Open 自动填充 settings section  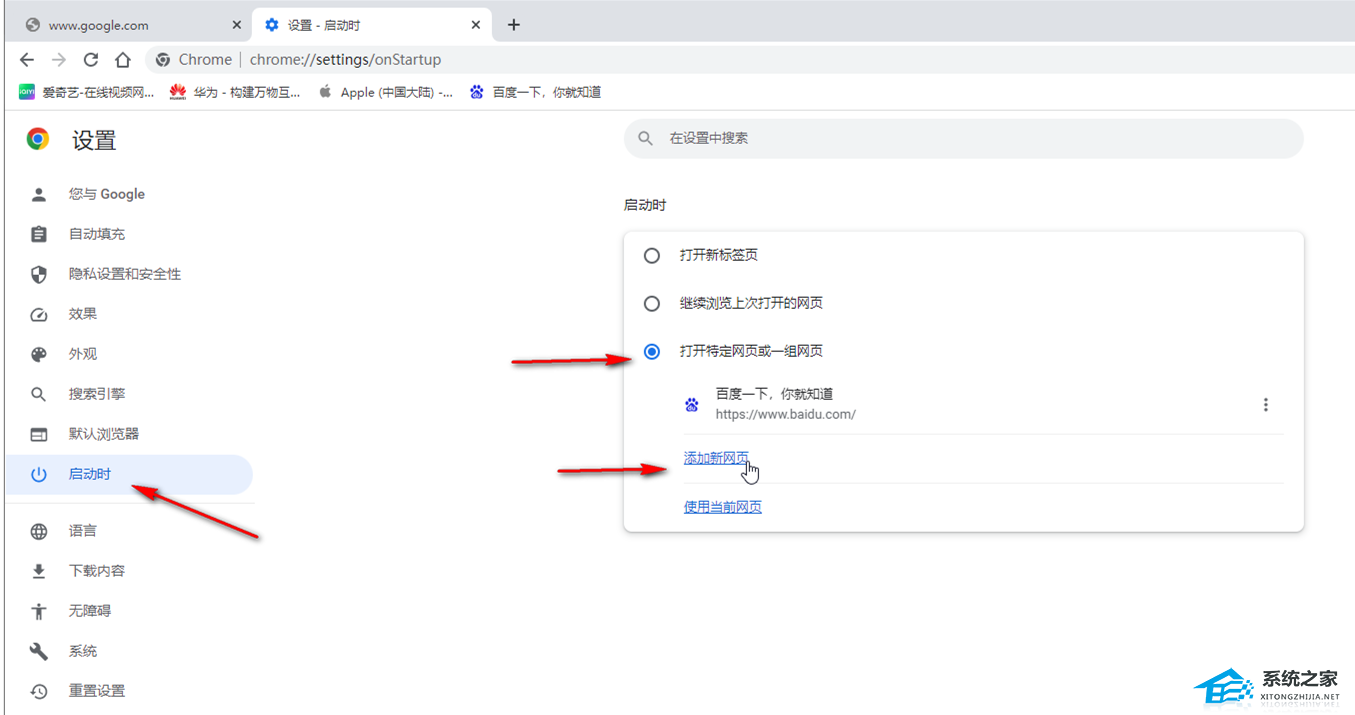pyautogui.click(x=97, y=234)
